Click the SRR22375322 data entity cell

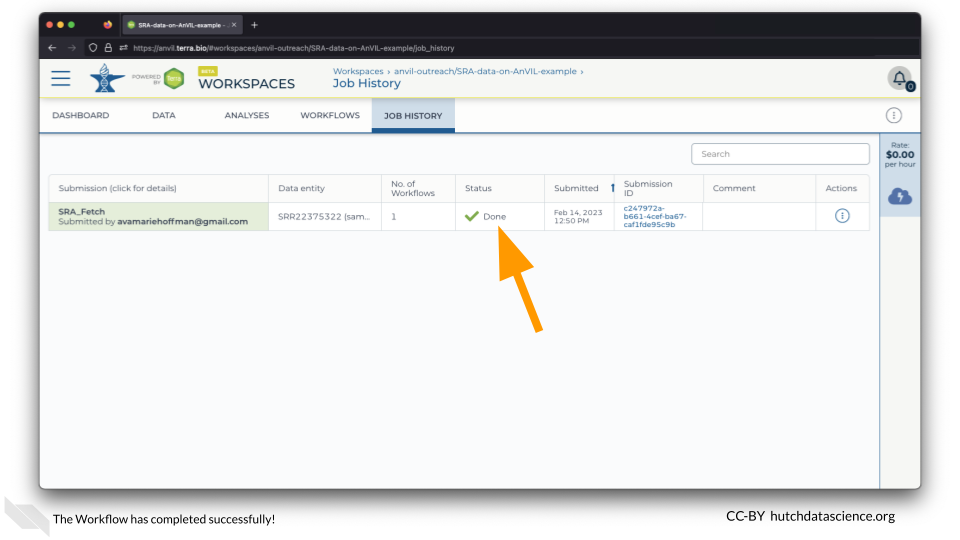324,216
